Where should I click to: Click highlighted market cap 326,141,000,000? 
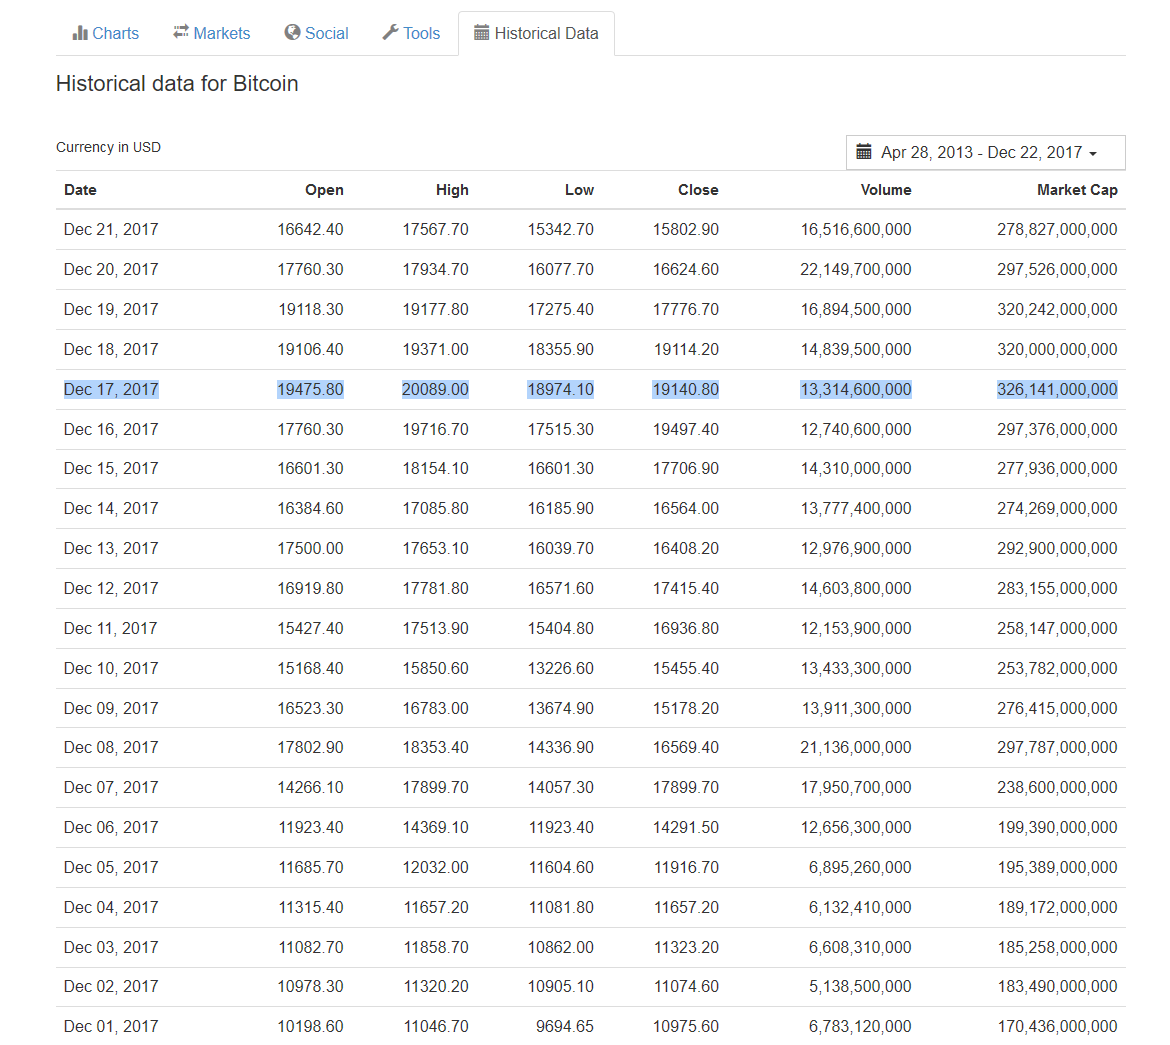click(1057, 390)
